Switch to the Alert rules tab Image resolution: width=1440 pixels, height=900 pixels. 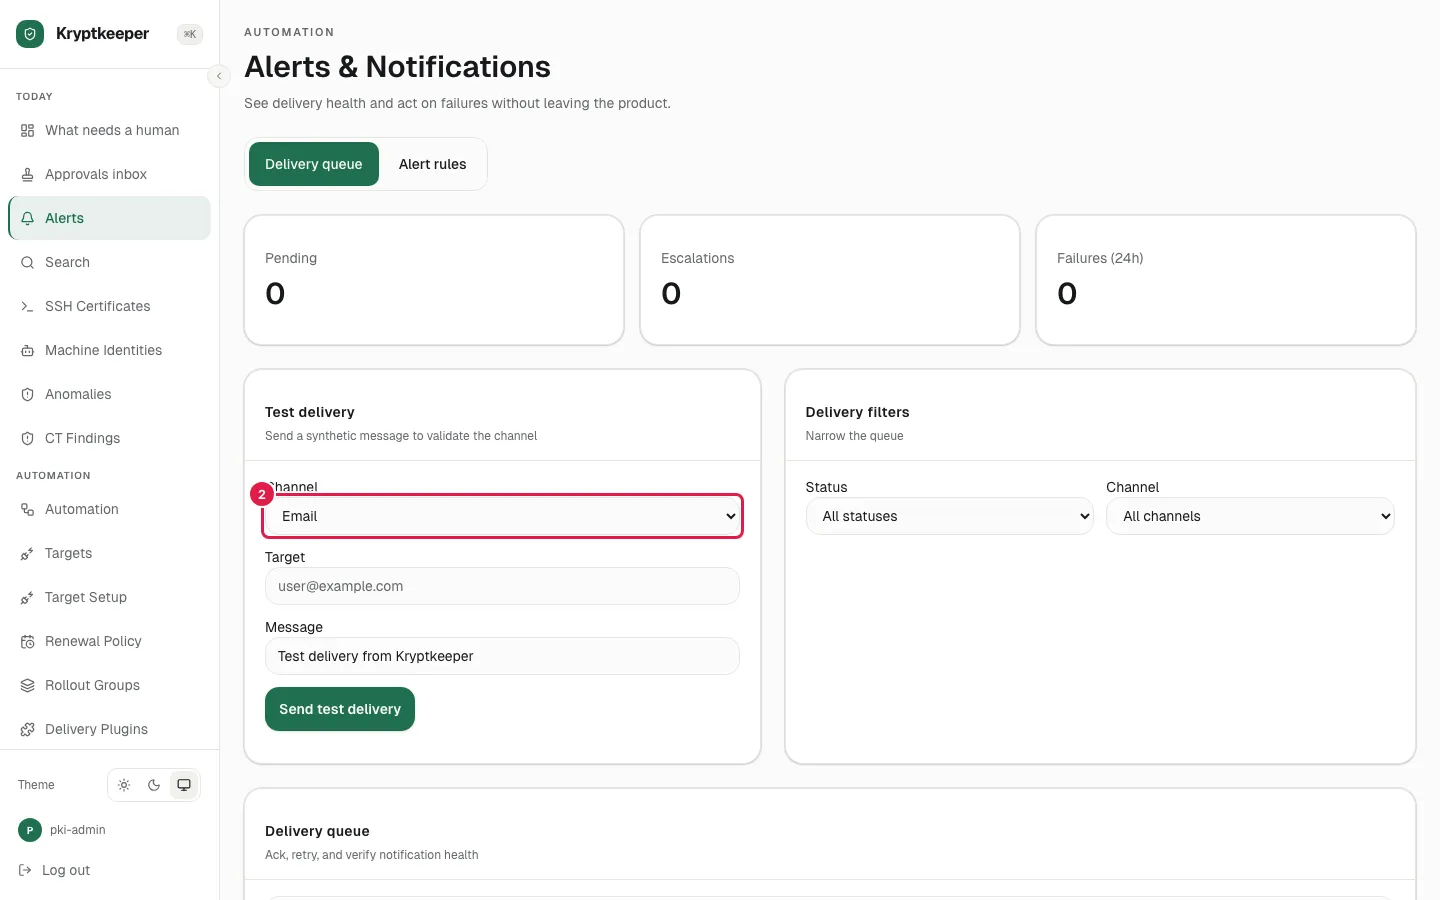tap(433, 164)
